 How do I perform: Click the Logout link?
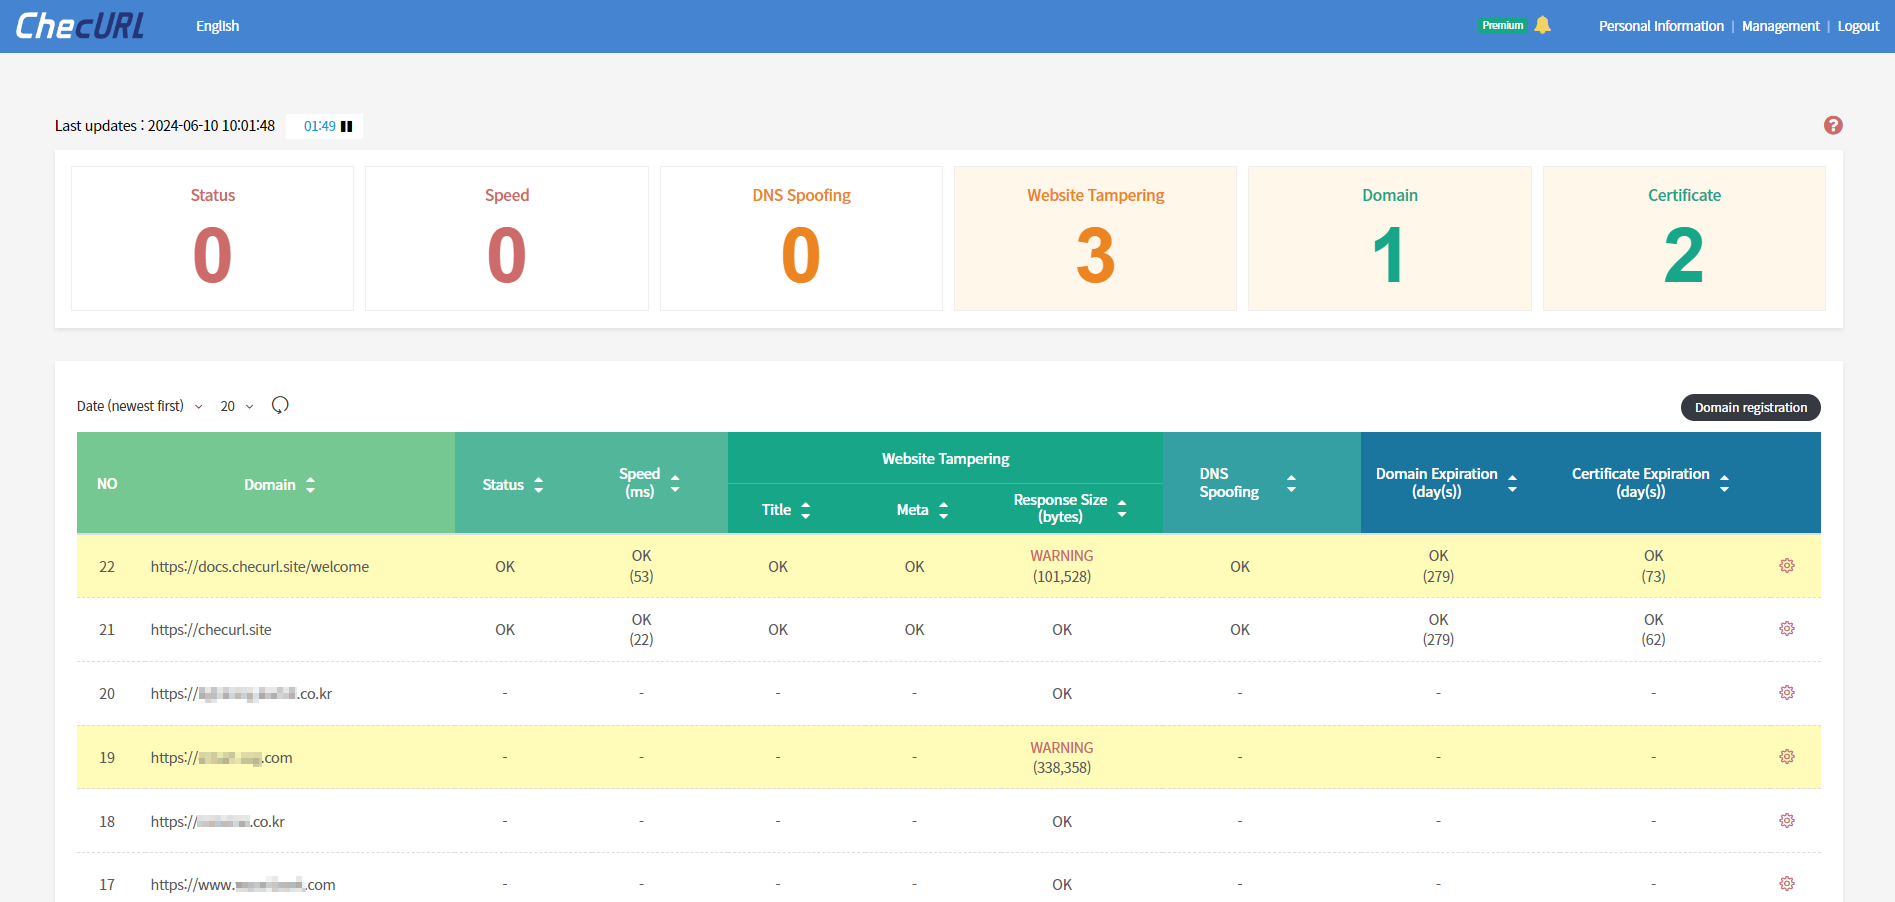pos(1858,26)
